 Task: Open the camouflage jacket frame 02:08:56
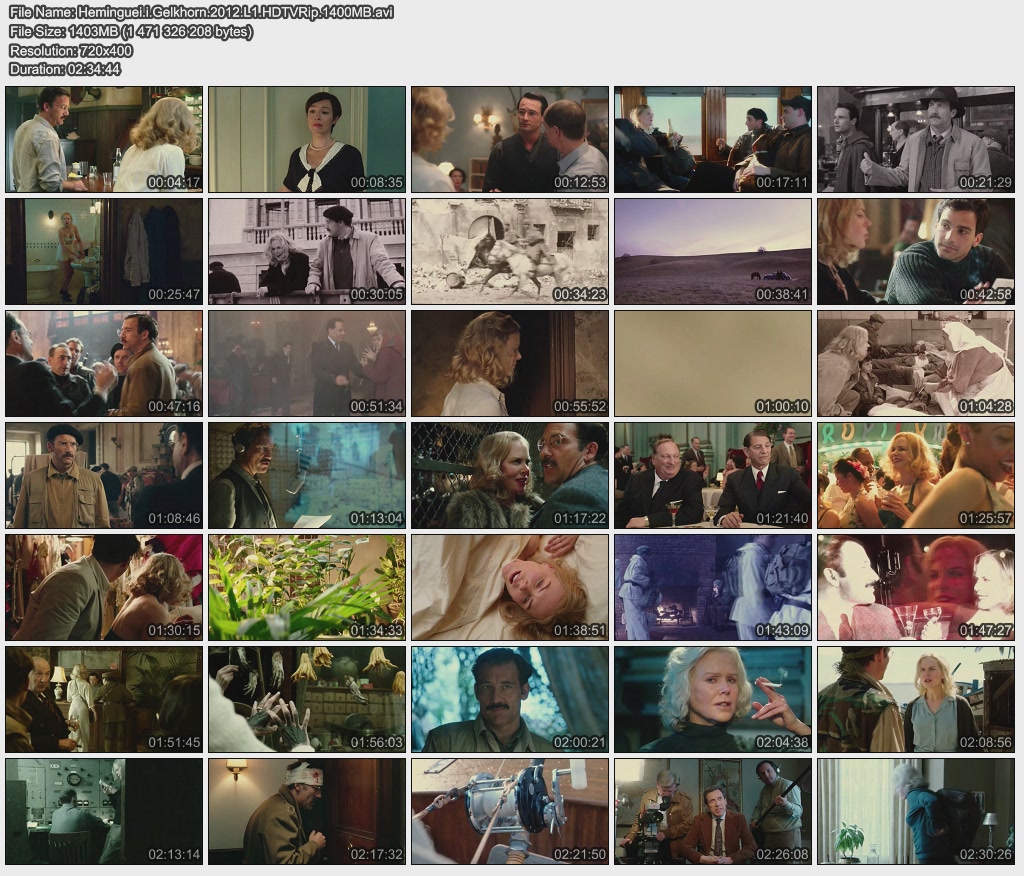coord(916,700)
